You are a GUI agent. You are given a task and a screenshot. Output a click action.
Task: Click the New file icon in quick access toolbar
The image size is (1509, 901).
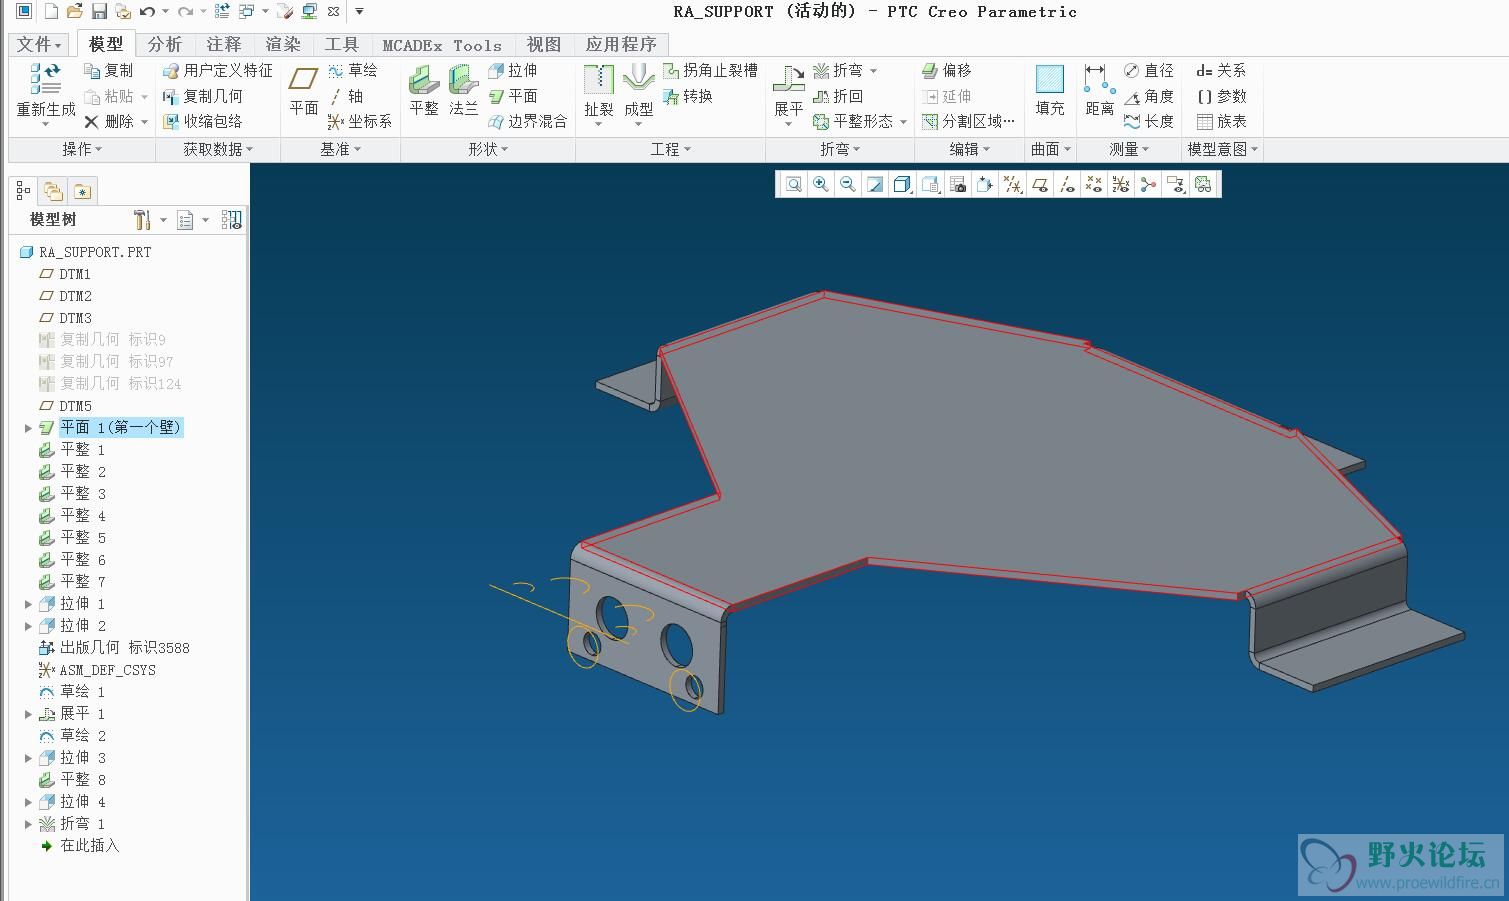(51, 12)
